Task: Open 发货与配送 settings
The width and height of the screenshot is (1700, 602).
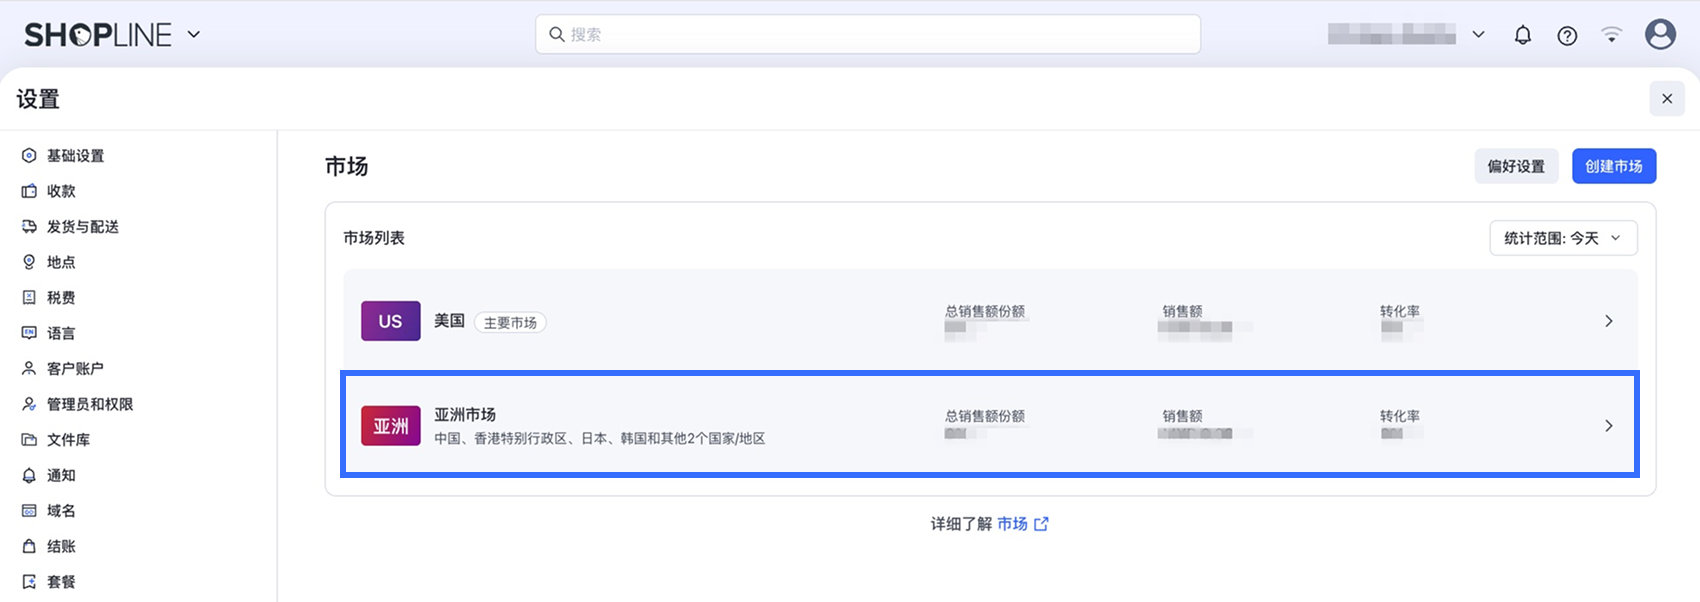Action: [x=82, y=227]
